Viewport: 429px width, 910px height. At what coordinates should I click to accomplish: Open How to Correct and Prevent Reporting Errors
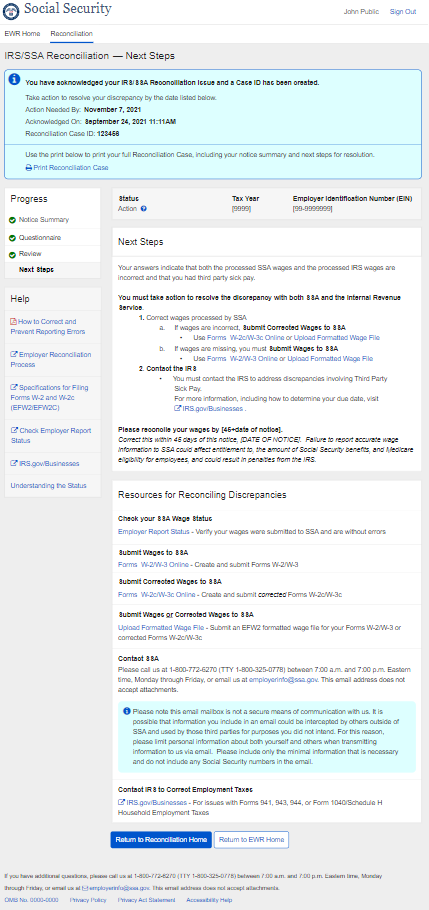tap(48, 327)
